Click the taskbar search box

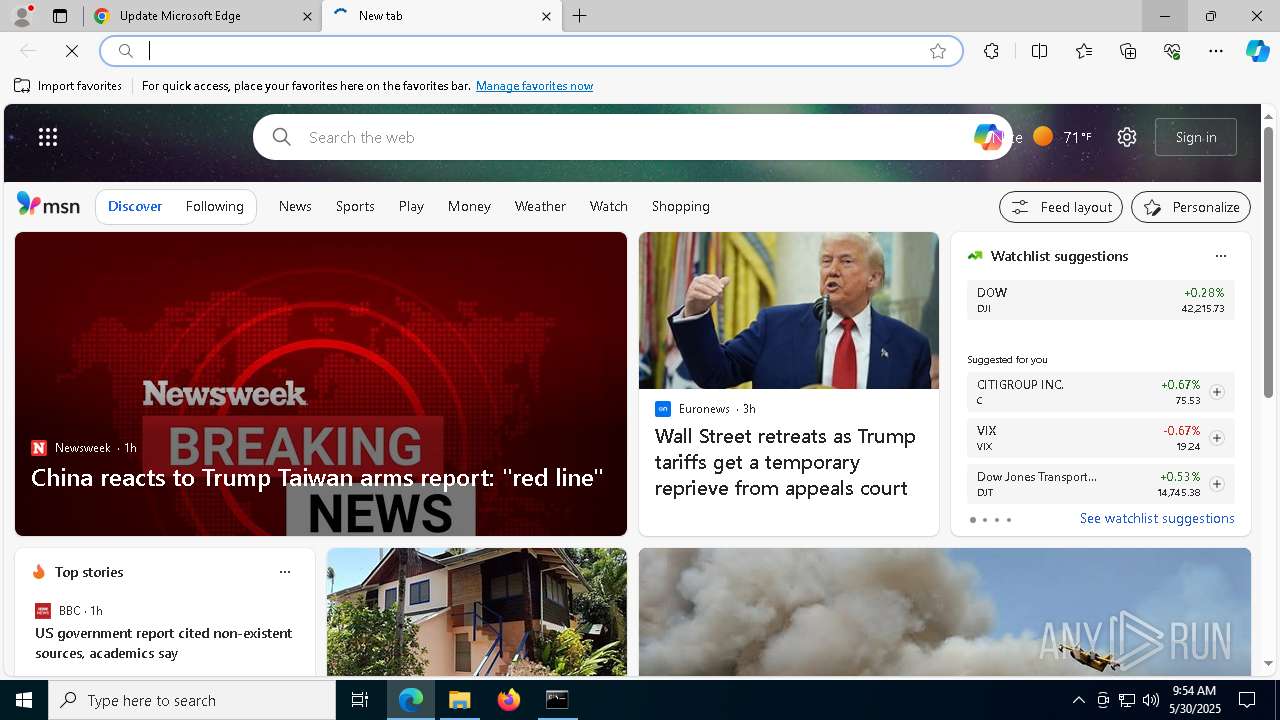pyautogui.click(x=192, y=700)
